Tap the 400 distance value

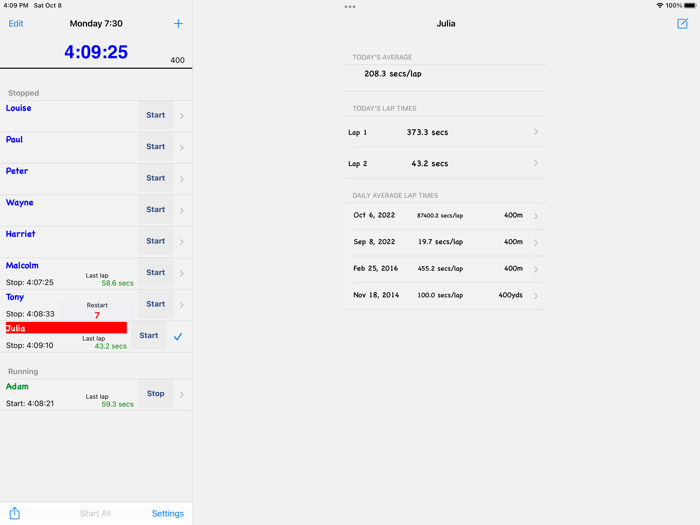(x=177, y=60)
